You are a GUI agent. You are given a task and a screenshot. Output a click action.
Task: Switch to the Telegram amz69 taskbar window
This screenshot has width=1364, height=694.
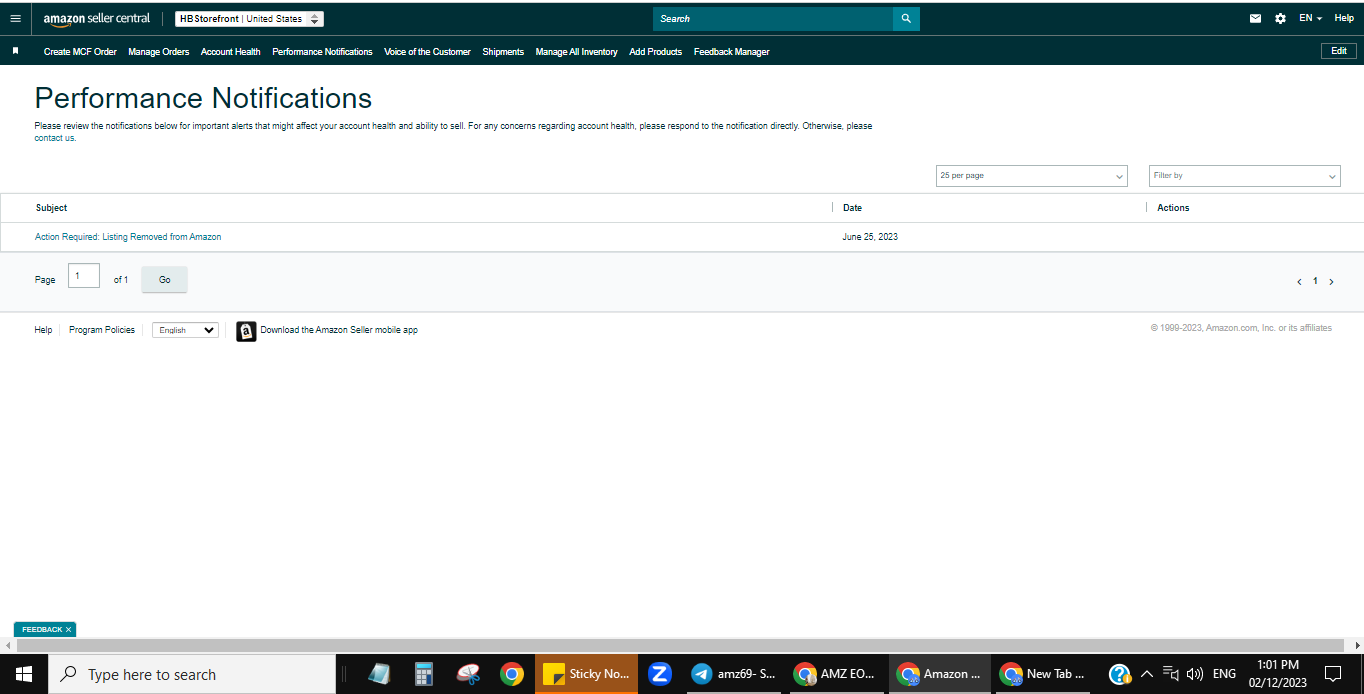click(x=734, y=674)
